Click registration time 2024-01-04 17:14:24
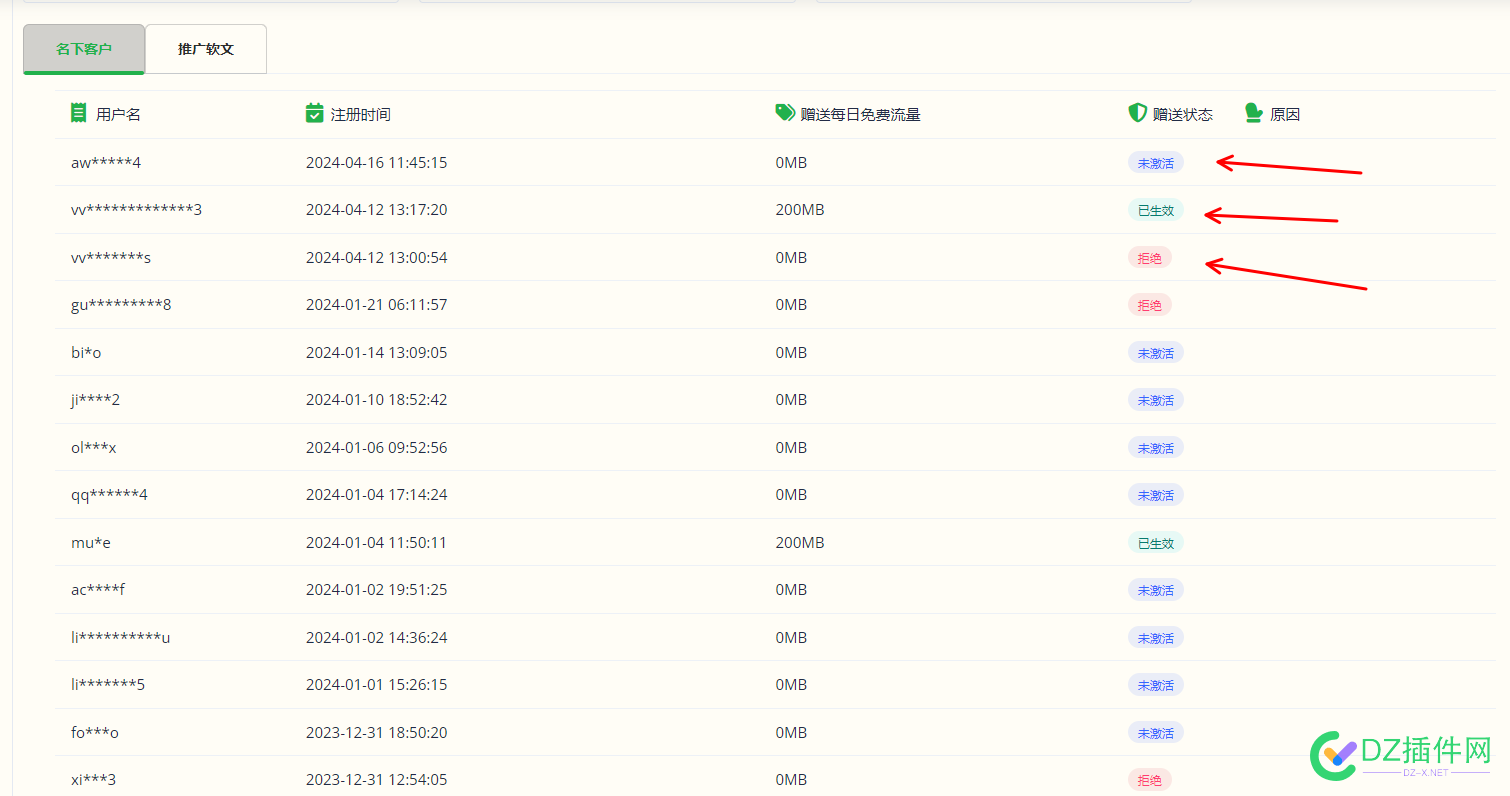The height and width of the screenshot is (796, 1510). [377, 495]
